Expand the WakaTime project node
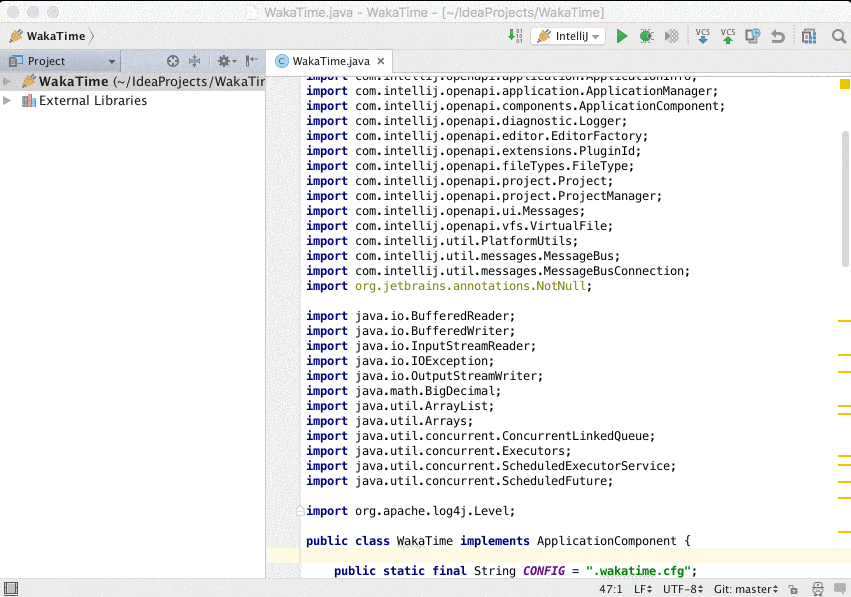851x597 pixels. tap(6, 83)
